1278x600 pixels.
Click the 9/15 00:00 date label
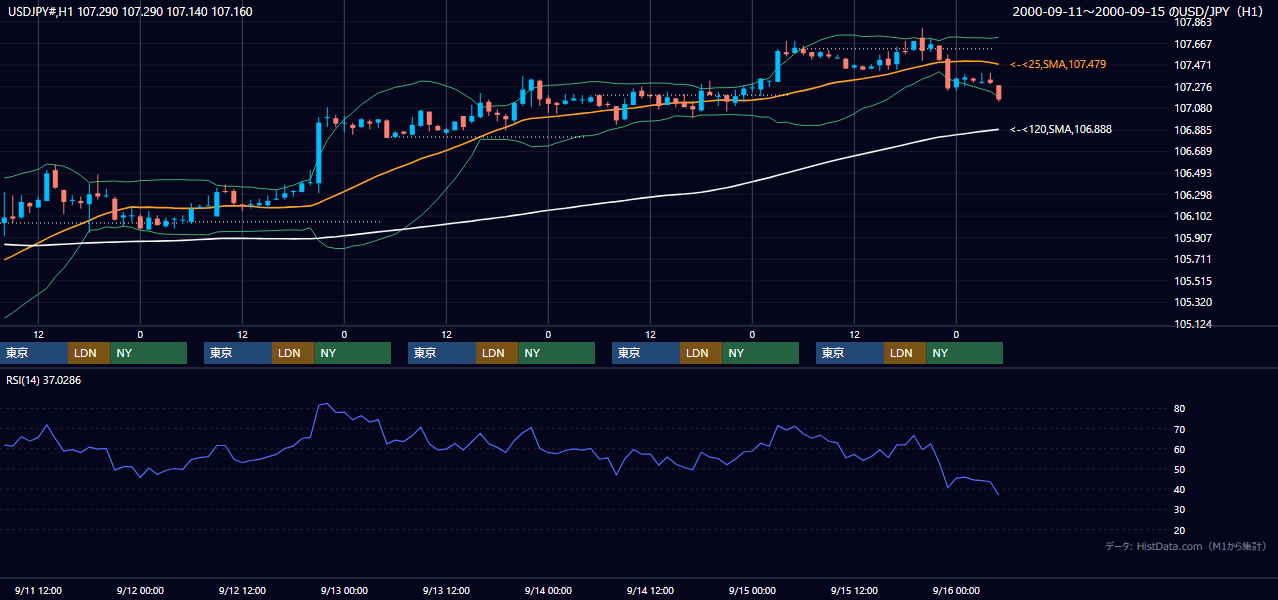pyautogui.click(x=752, y=590)
